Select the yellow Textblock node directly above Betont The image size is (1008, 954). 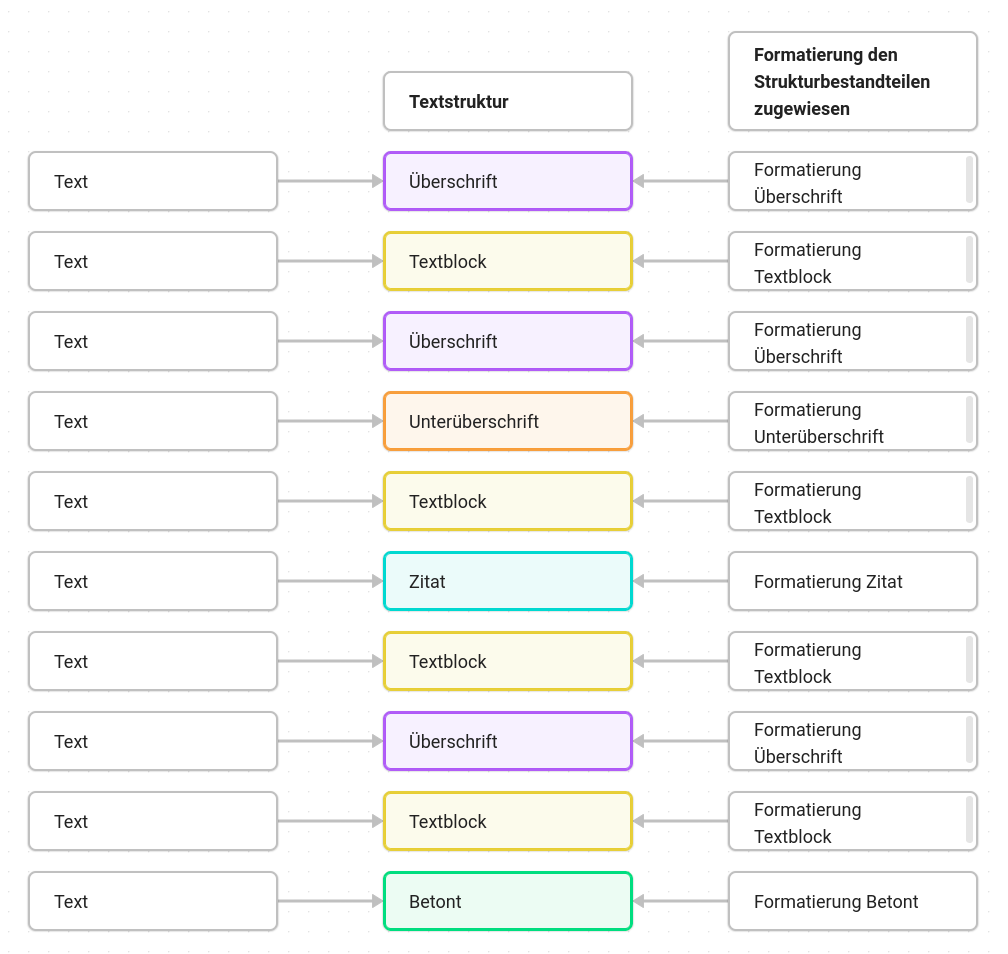point(508,822)
